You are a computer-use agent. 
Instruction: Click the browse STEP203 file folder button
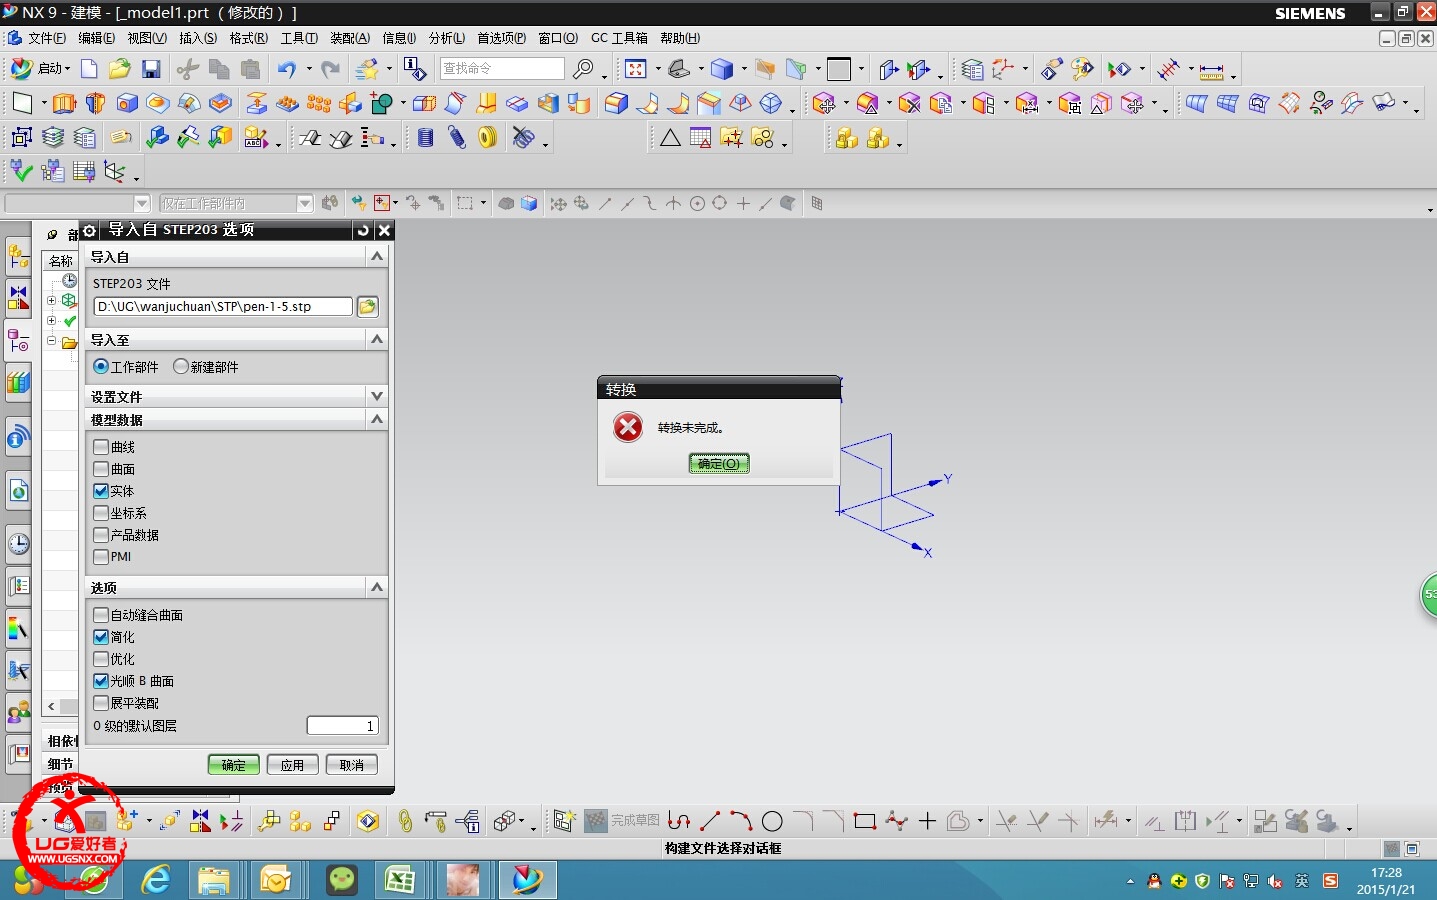pyautogui.click(x=367, y=307)
